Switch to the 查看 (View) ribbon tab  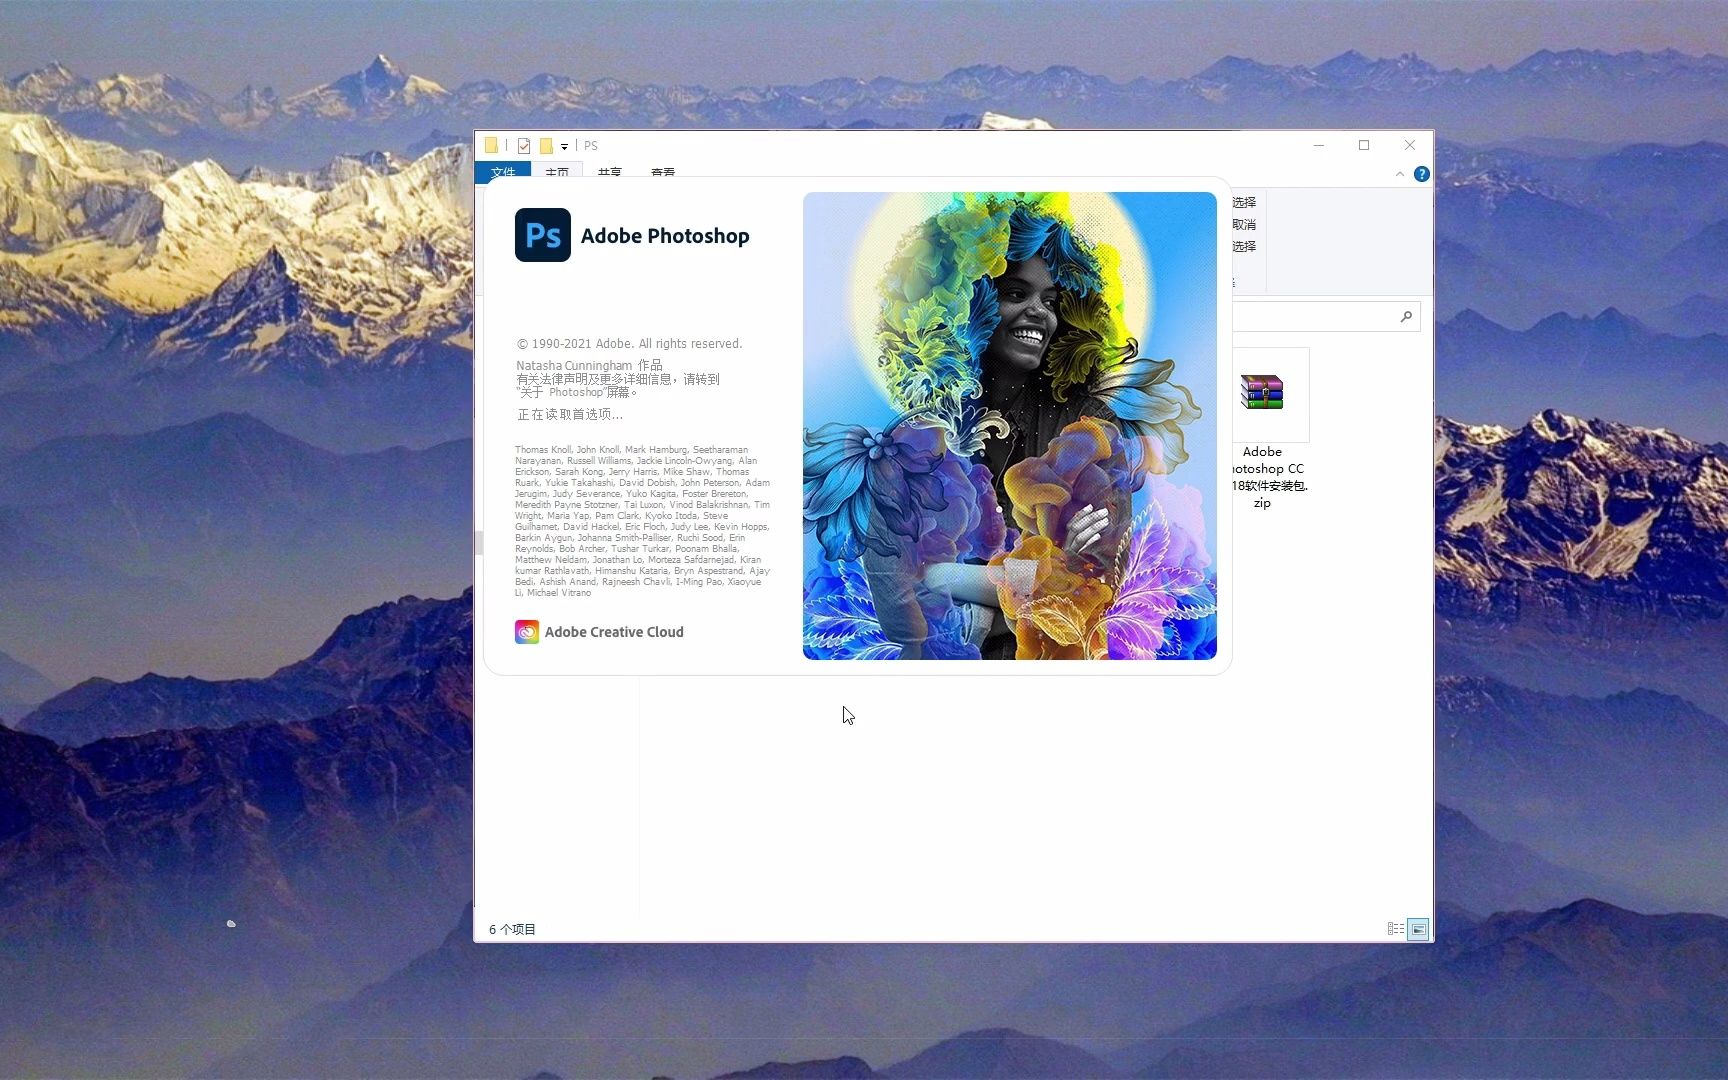tap(664, 172)
